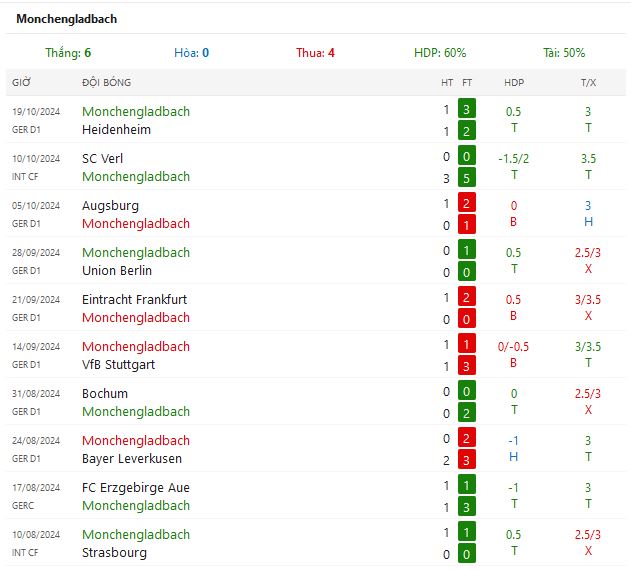The height and width of the screenshot is (570, 631).
Task: Click the date 24/08/2024
Action: [36, 440]
